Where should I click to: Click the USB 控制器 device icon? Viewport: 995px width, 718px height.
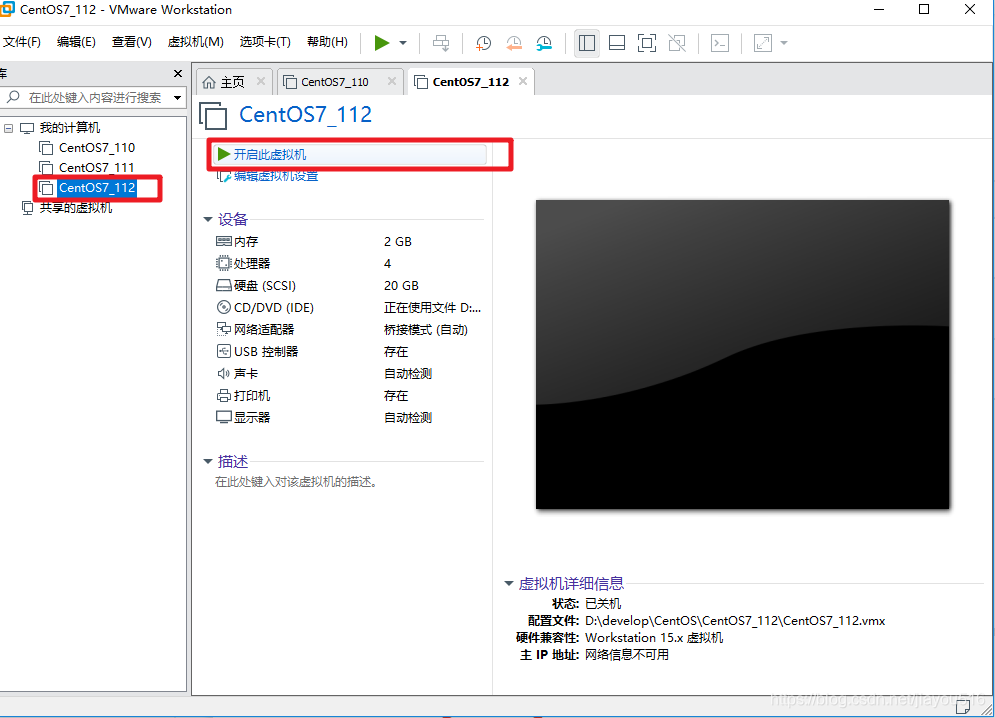tap(223, 351)
